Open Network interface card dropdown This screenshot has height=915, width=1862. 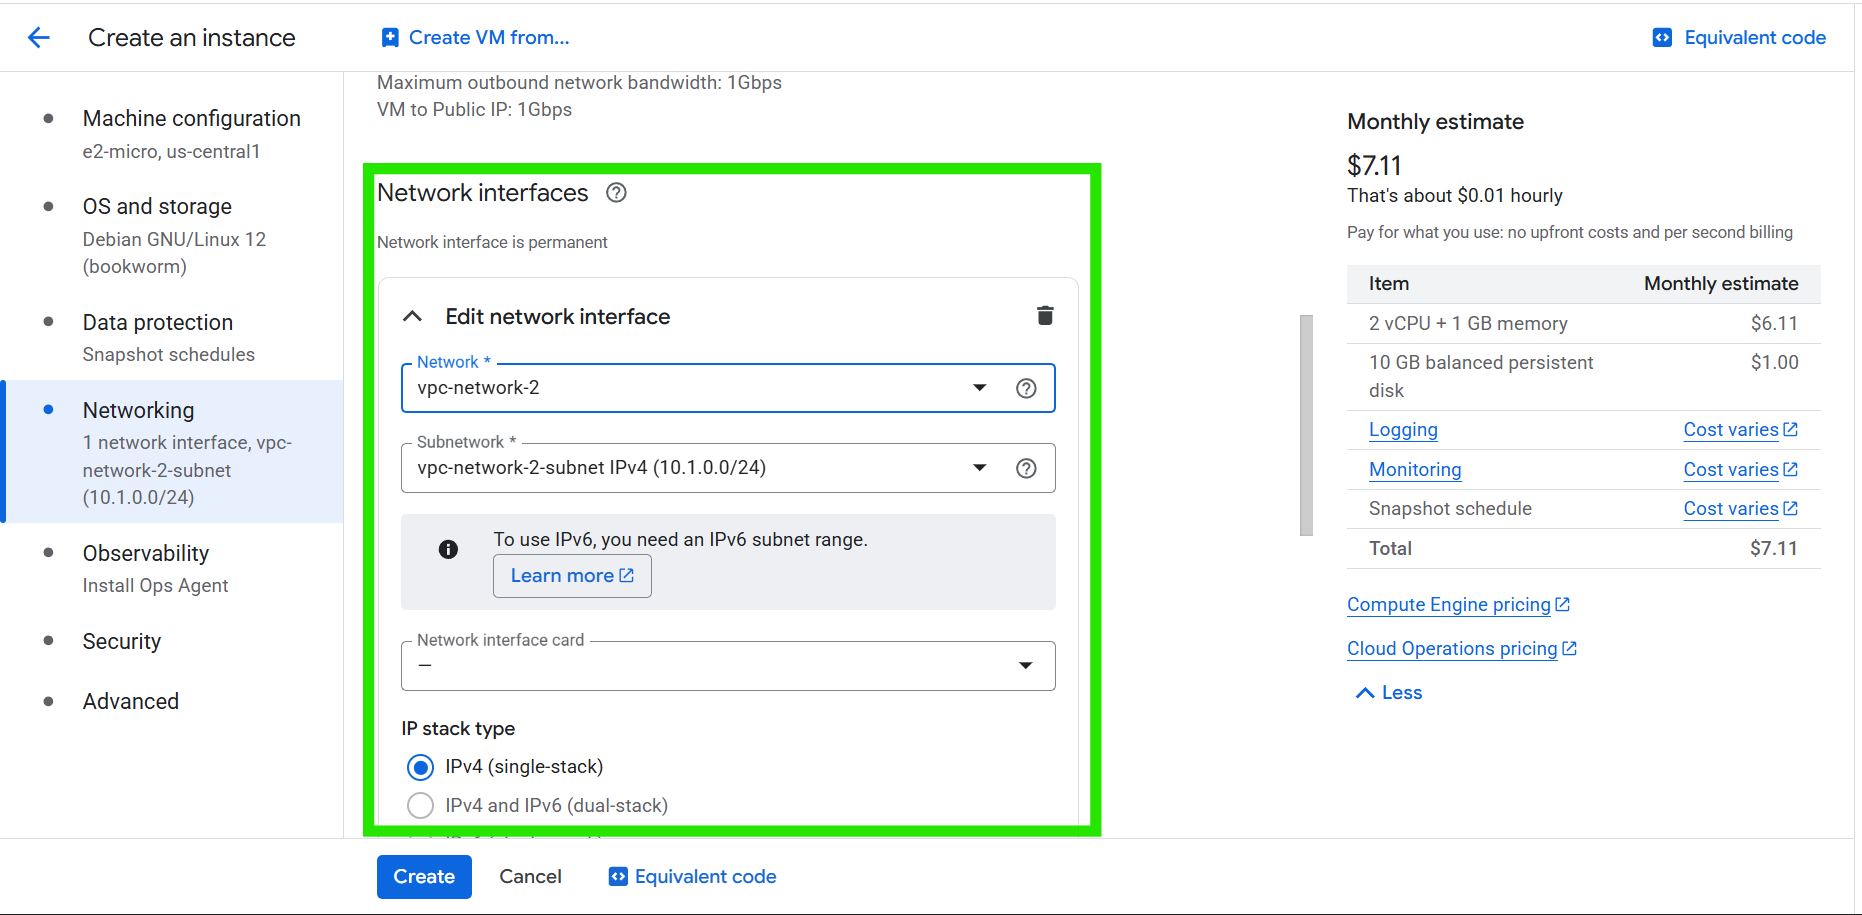click(727, 666)
